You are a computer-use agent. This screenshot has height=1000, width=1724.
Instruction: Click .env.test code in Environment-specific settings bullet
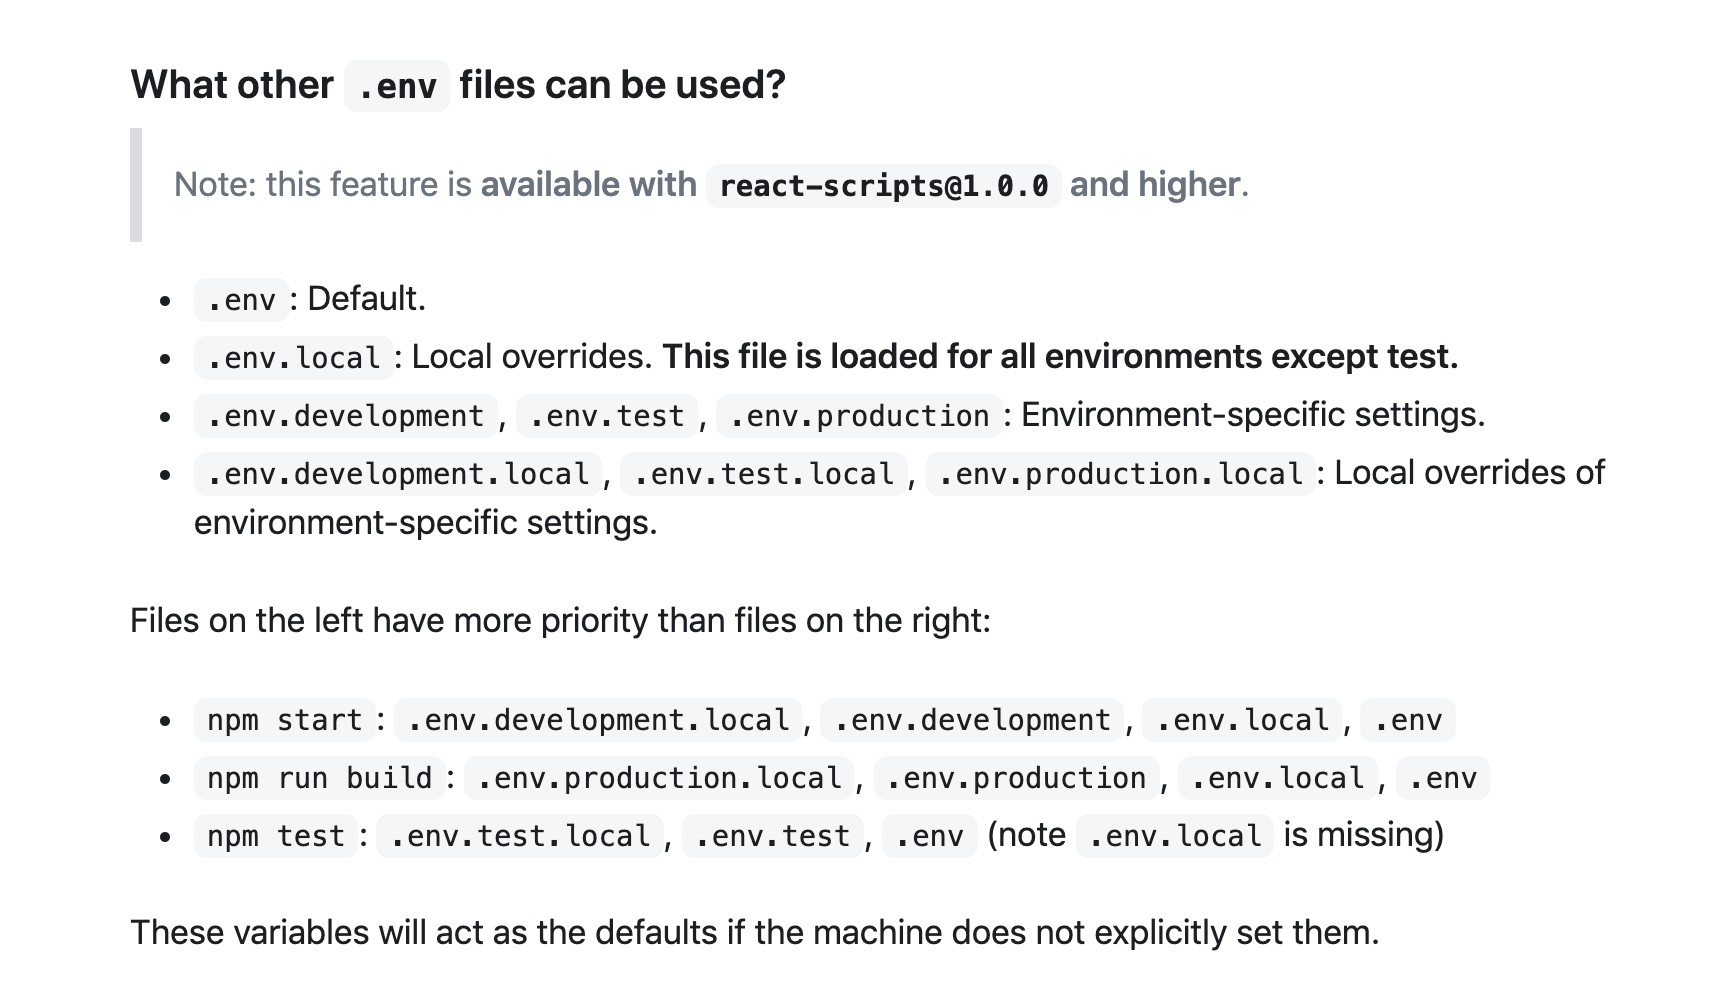[x=606, y=415]
